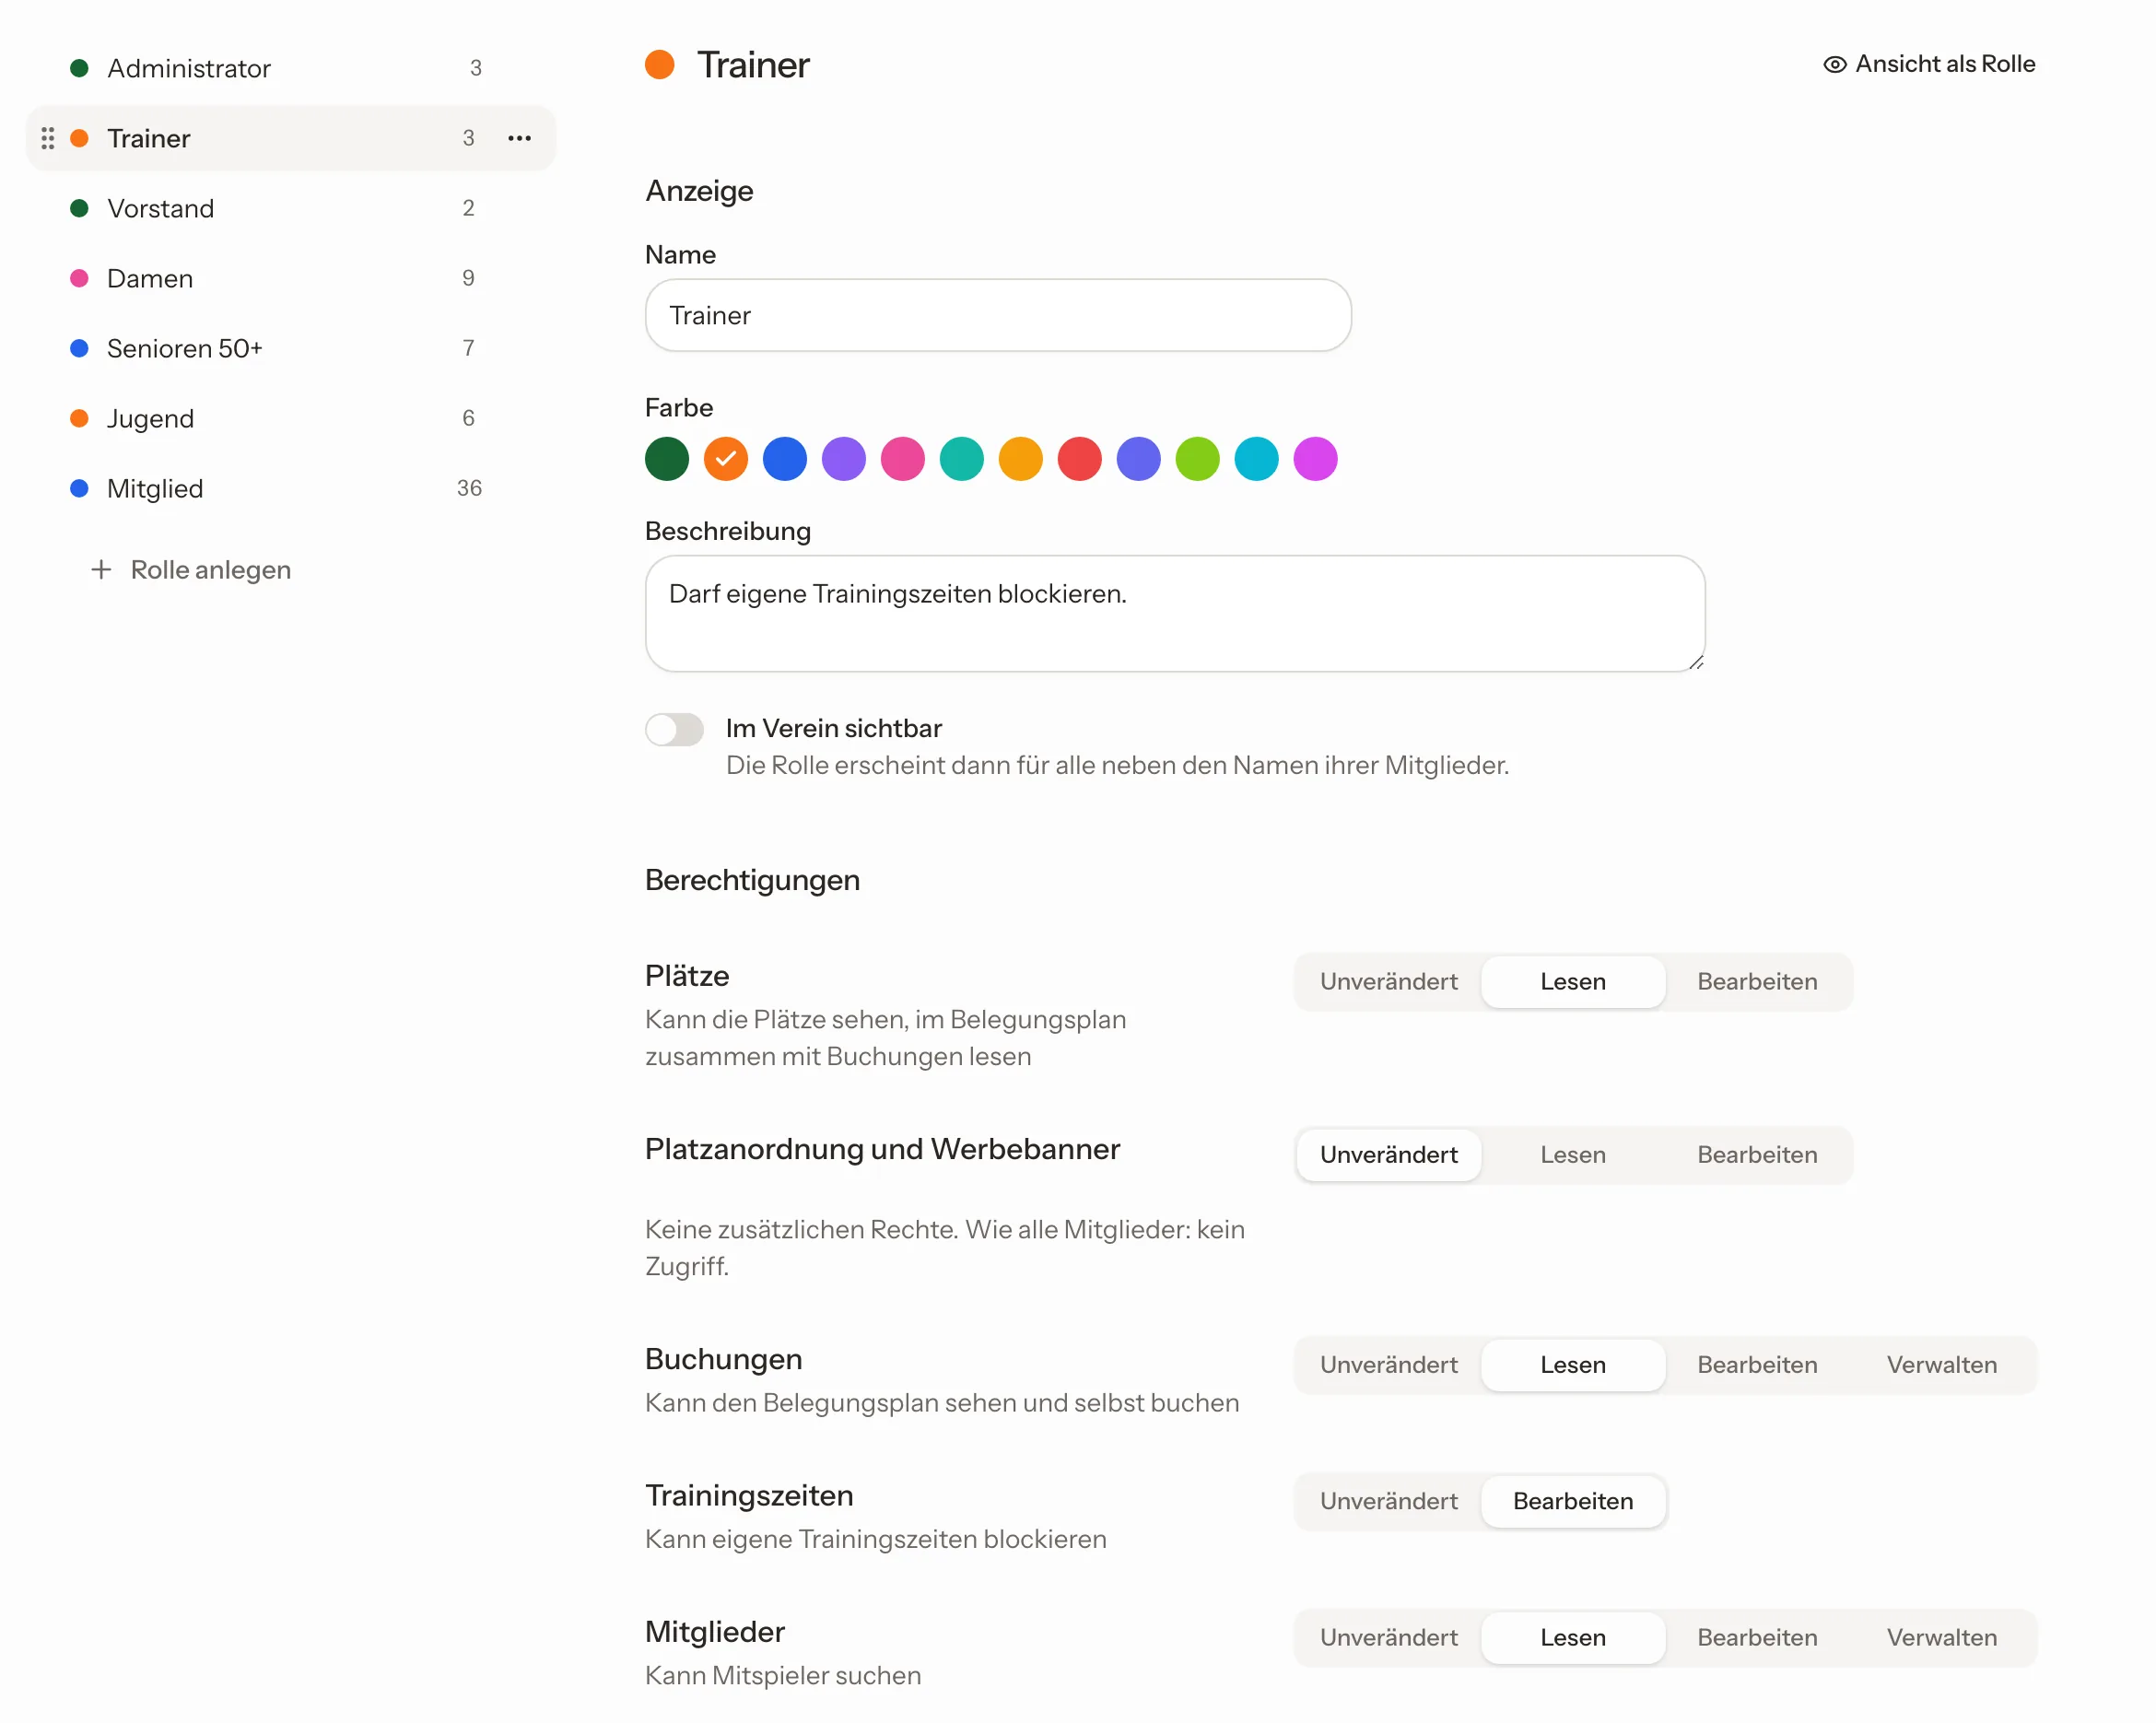Open the Vorstand role

click(x=290, y=208)
